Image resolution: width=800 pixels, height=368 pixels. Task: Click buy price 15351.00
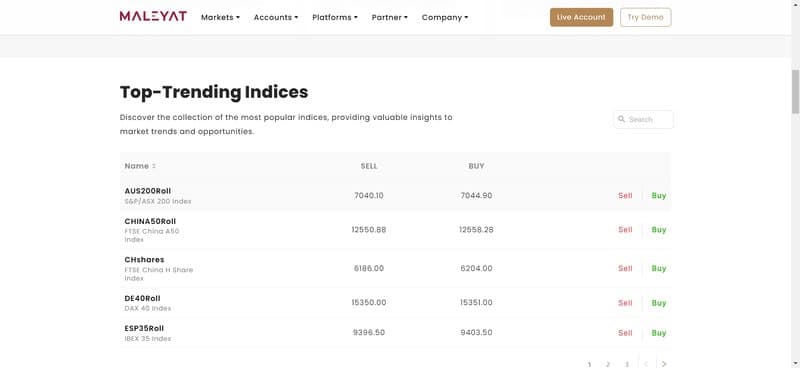pos(477,303)
